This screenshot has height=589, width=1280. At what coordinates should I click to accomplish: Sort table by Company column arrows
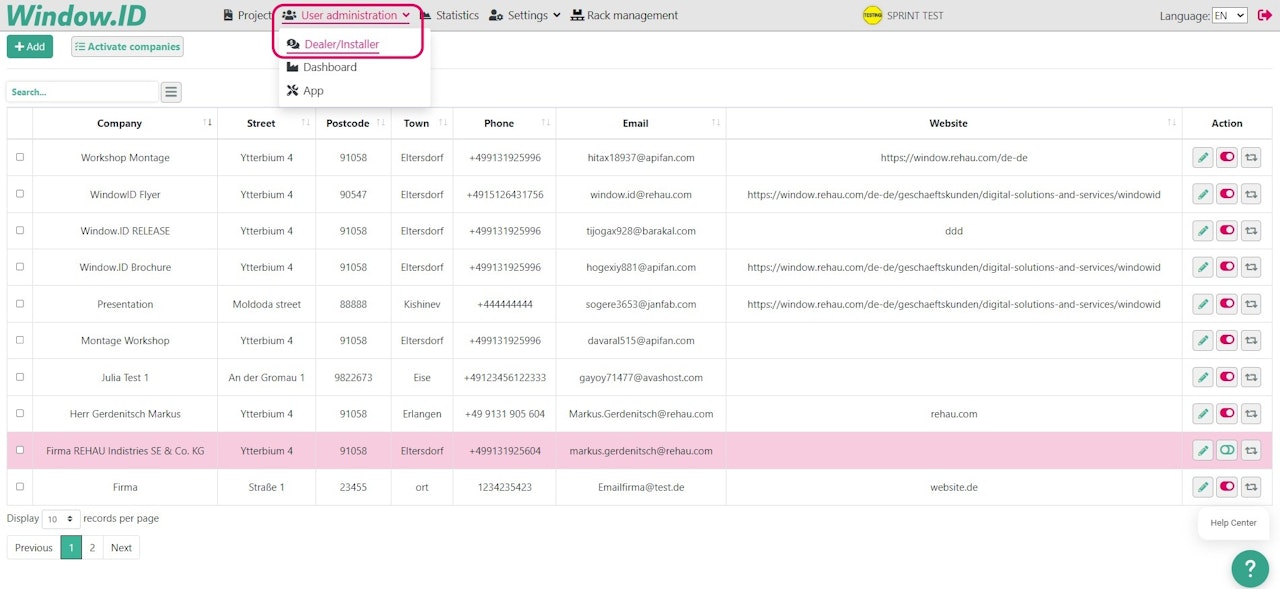coord(208,123)
